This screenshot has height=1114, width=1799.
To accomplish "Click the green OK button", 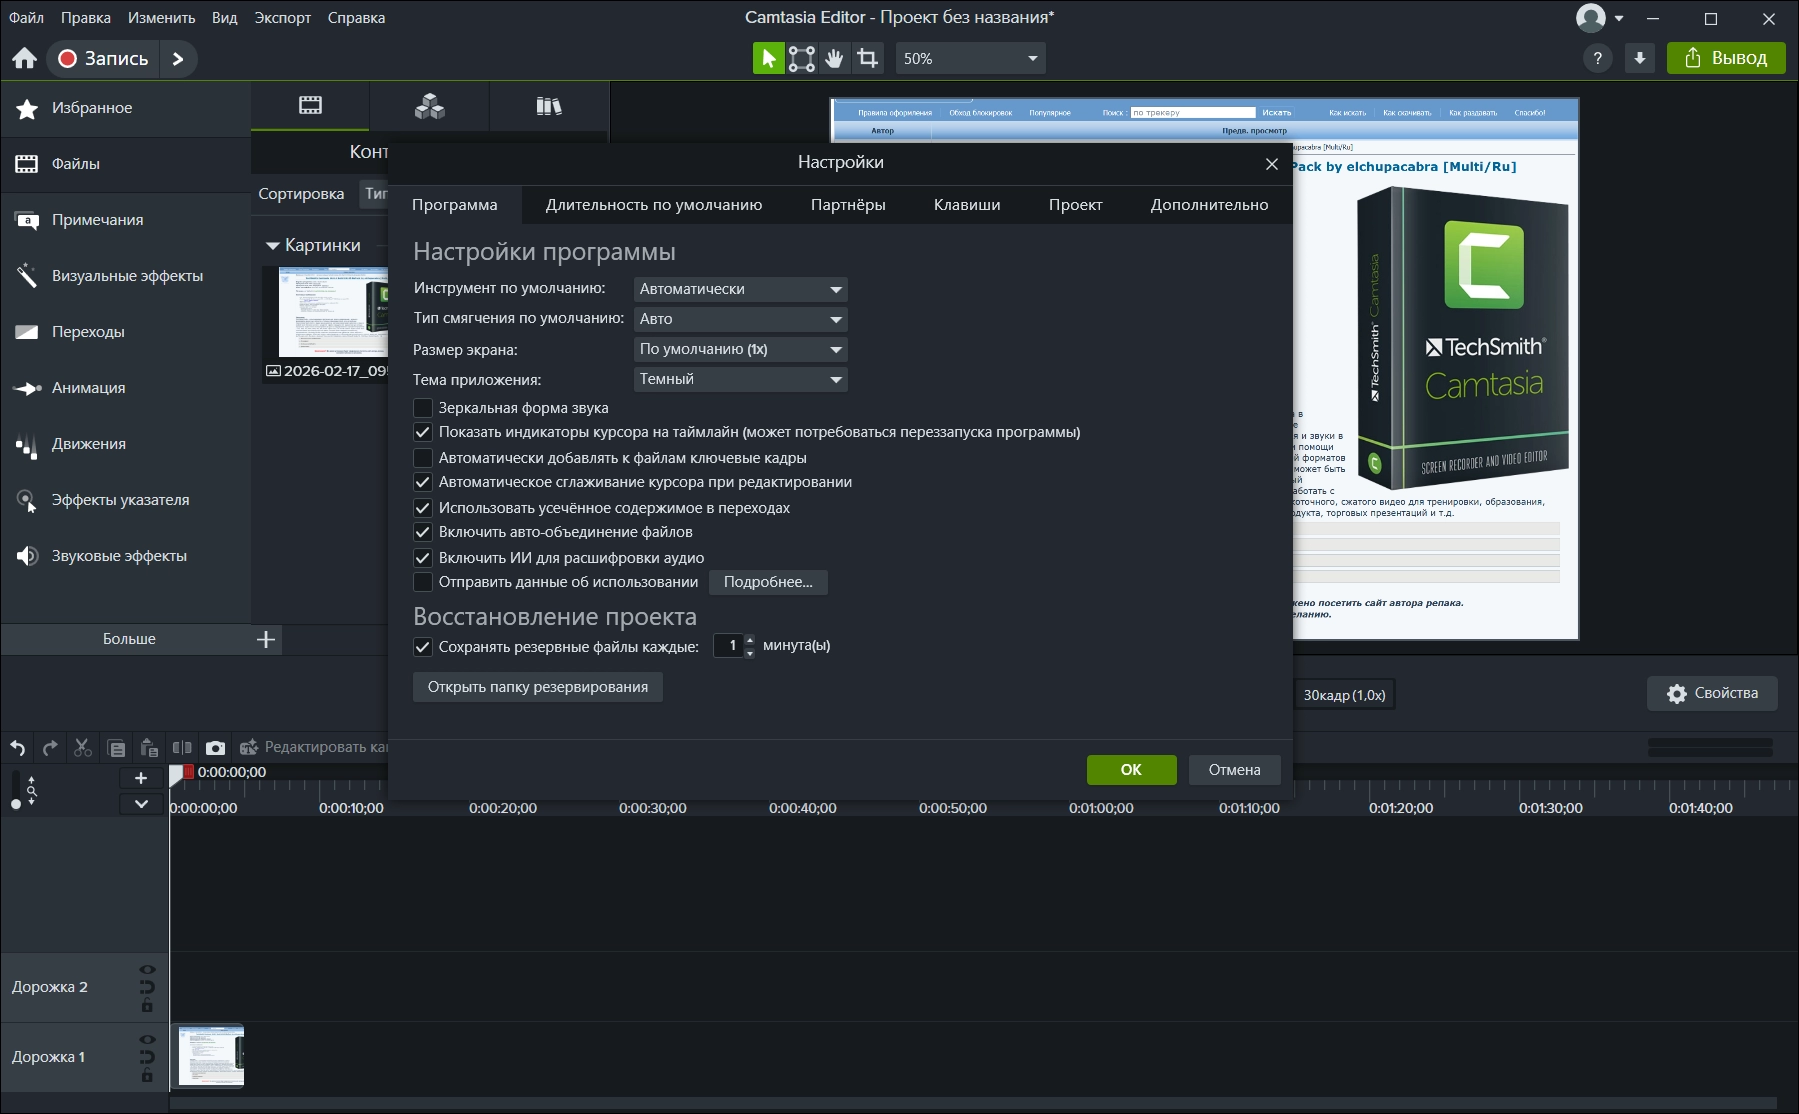I will [x=1131, y=770].
